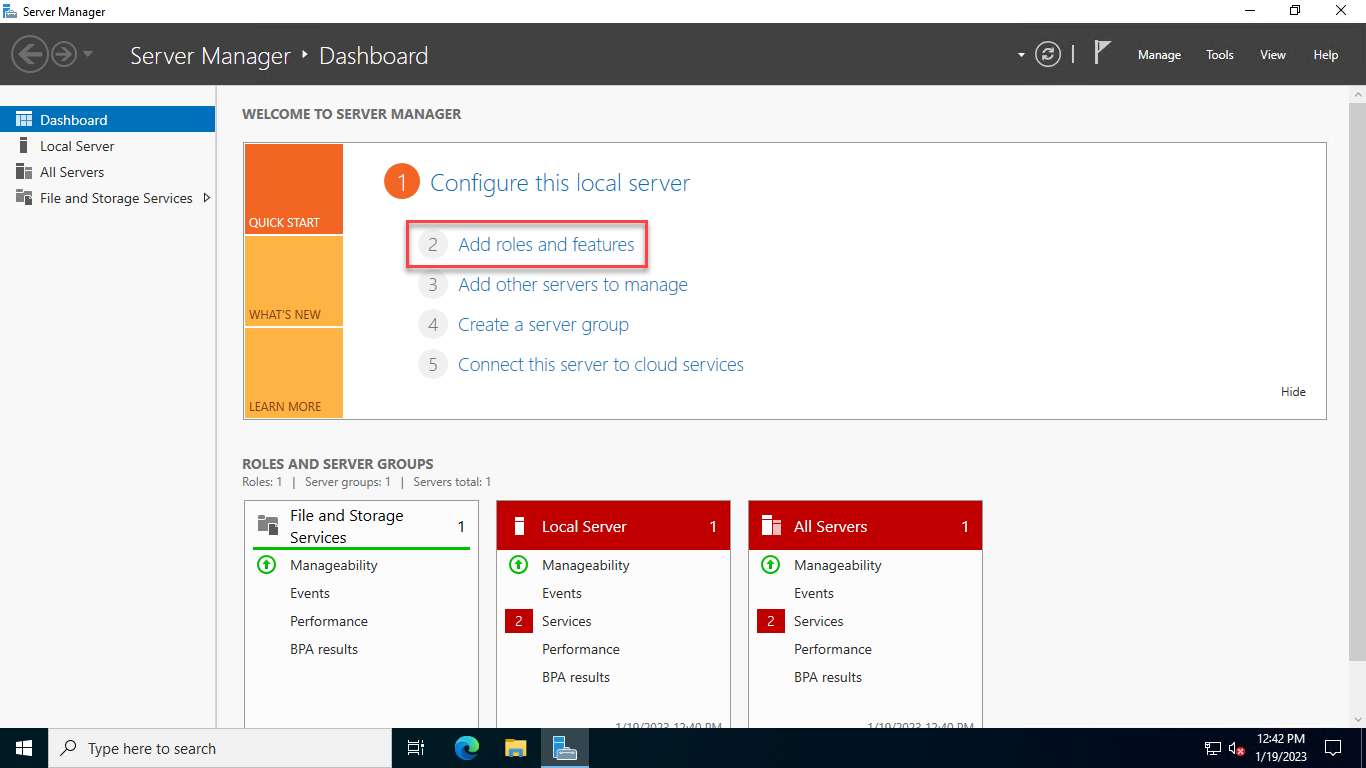Click the All Servers sidebar icon

pyautogui.click(x=24, y=172)
